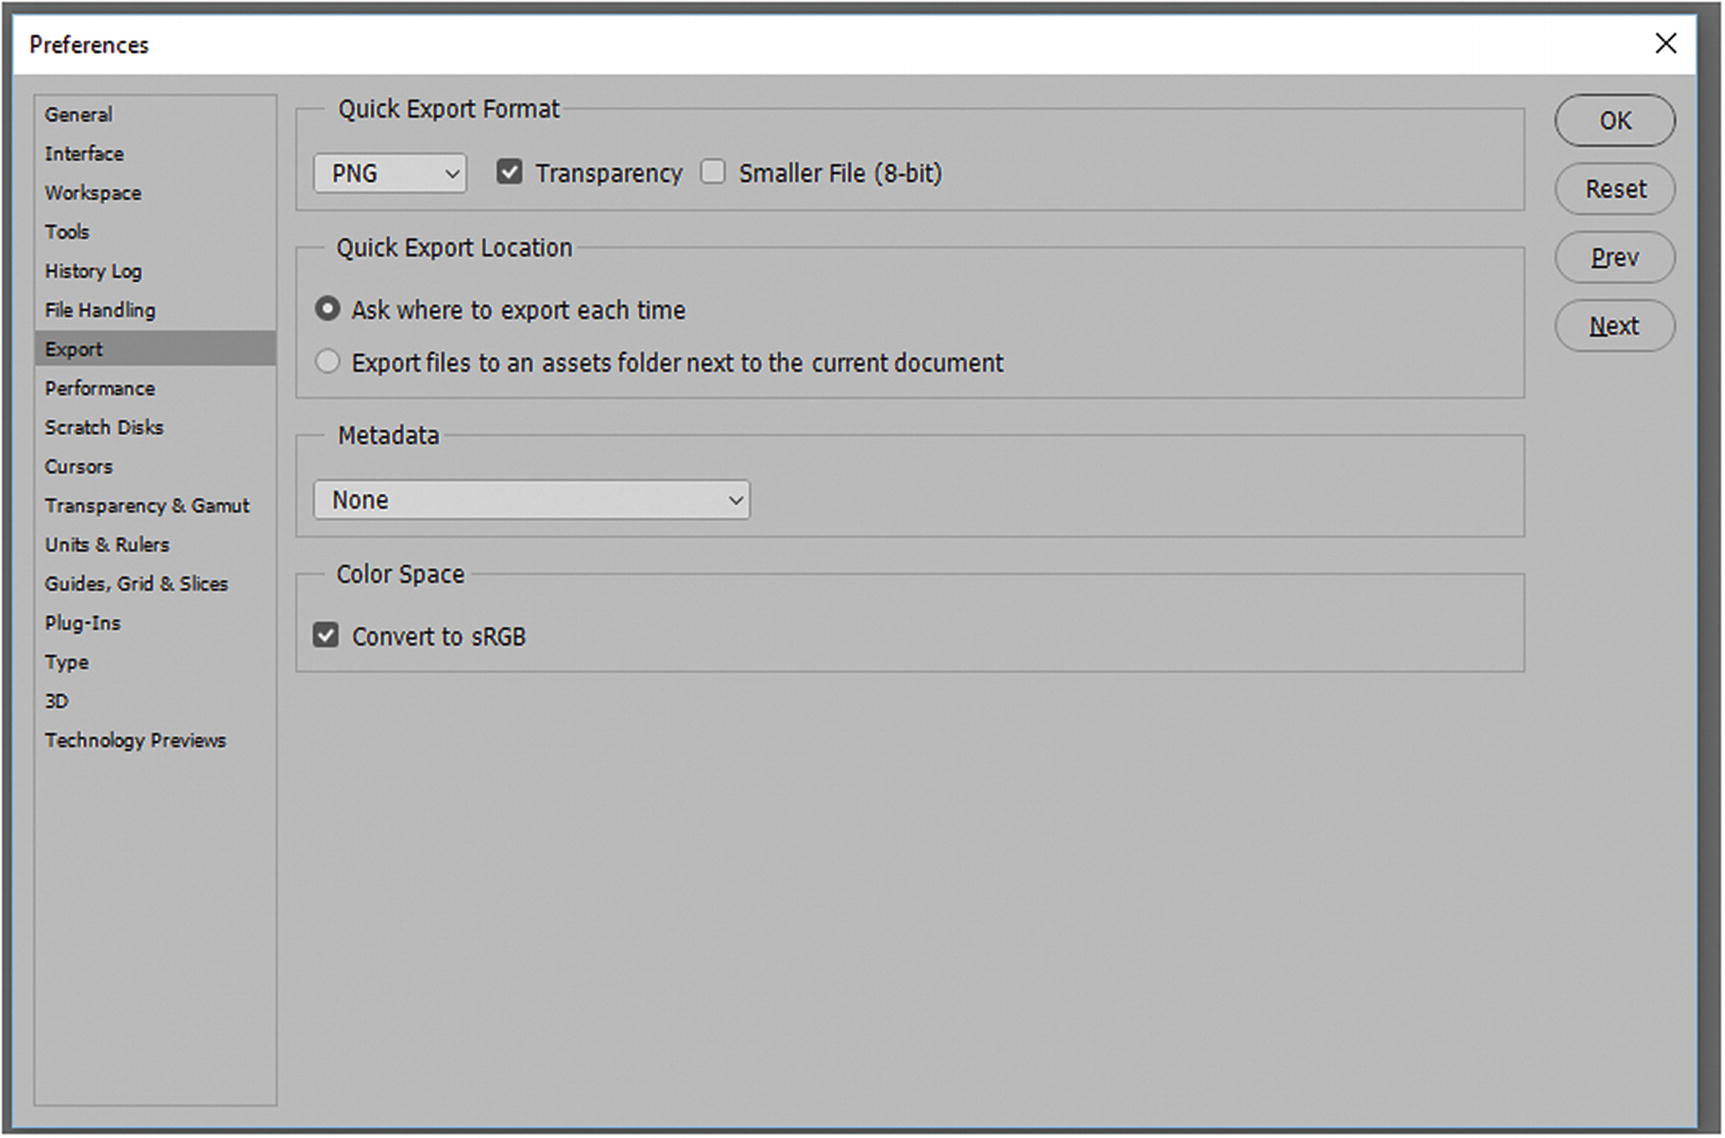
Task: Expand the Metadata dropdown
Action: tap(531, 499)
